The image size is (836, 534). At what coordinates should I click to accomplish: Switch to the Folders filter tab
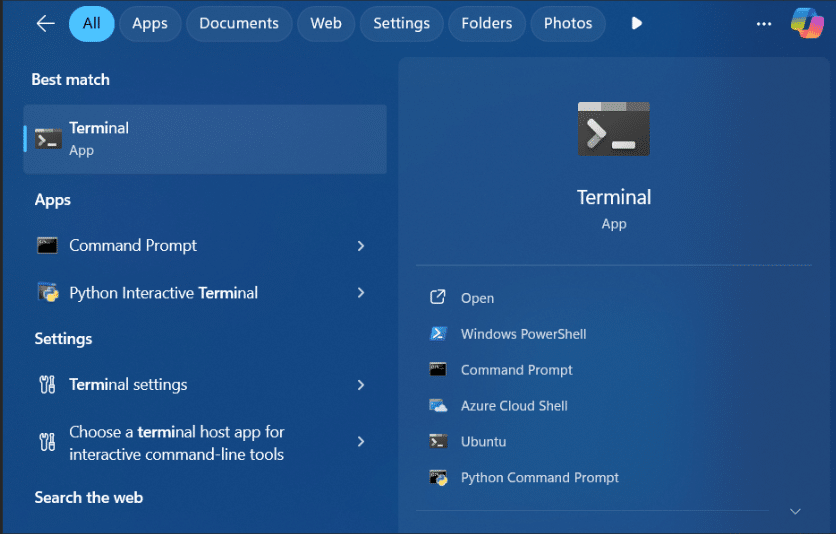[487, 23]
